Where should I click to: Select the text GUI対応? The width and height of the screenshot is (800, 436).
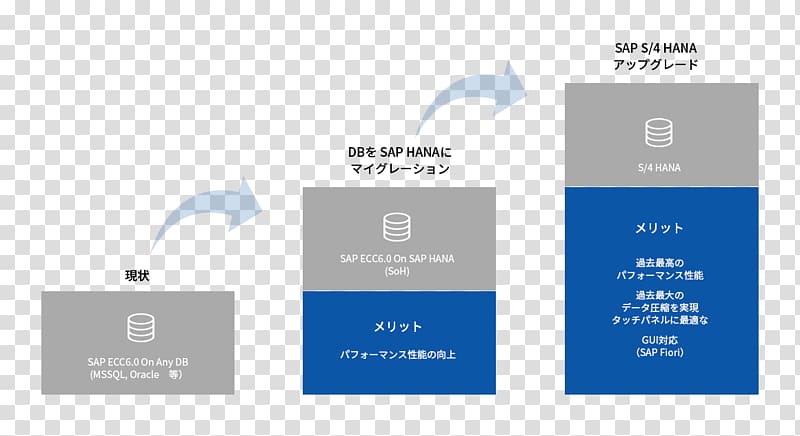pyautogui.click(x=660, y=340)
